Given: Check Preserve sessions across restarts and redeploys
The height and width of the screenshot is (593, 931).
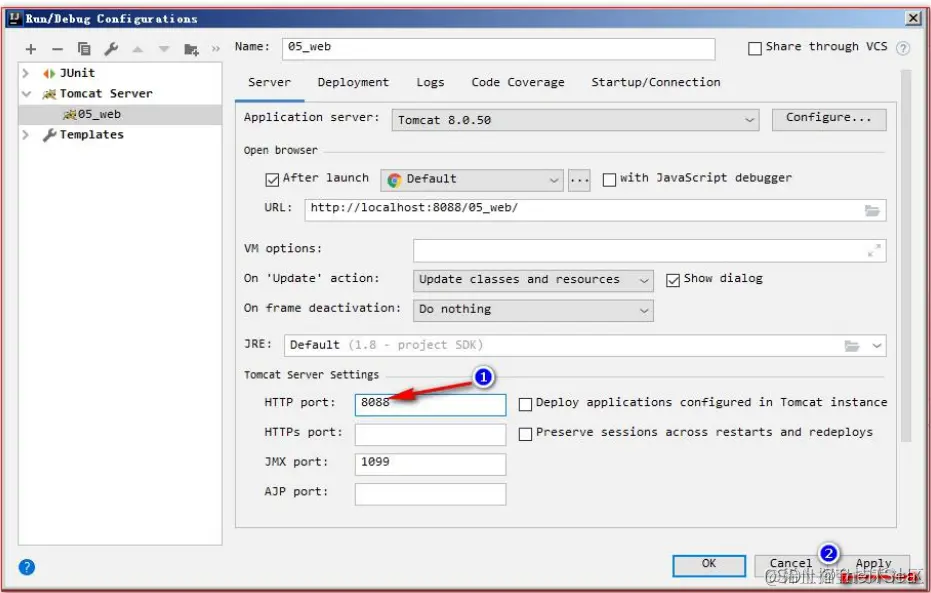Looking at the screenshot, I should pyautogui.click(x=525, y=434).
